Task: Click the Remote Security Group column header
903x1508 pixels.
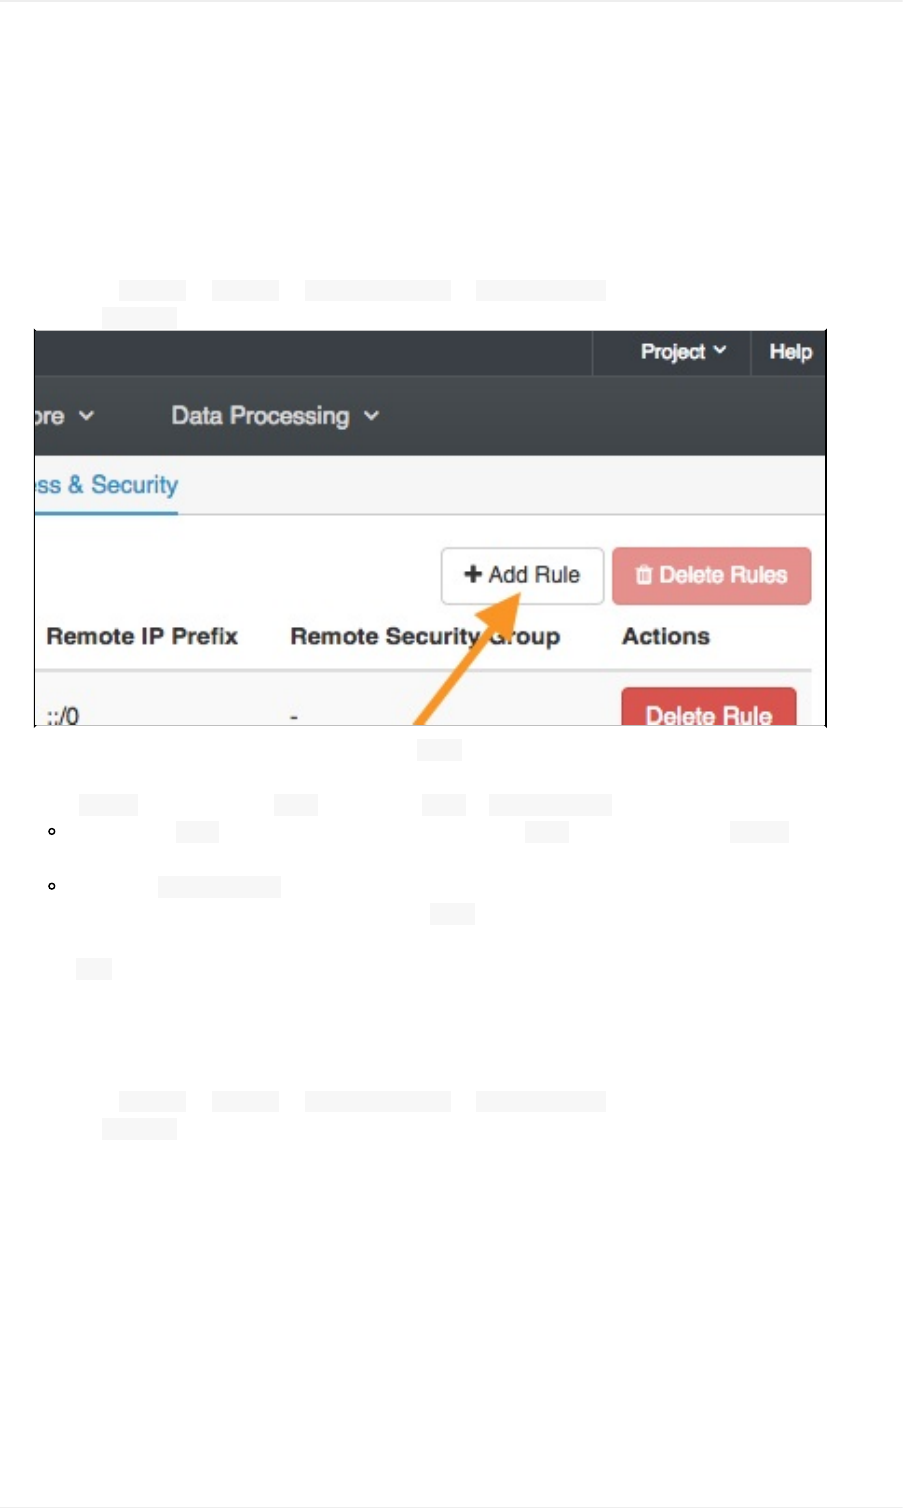Action: (x=424, y=636)
